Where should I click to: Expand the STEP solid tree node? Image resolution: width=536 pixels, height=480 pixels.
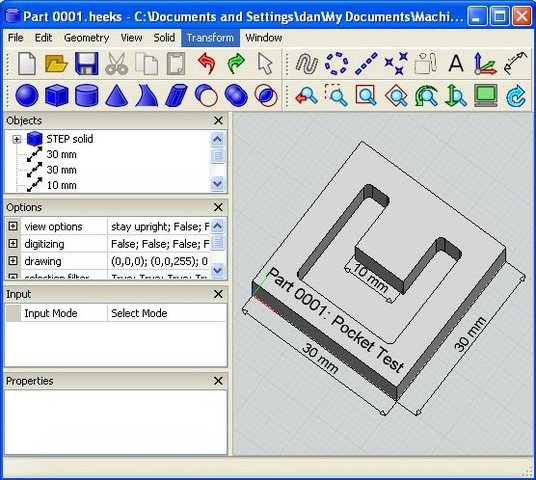click(x=16, y=139)
